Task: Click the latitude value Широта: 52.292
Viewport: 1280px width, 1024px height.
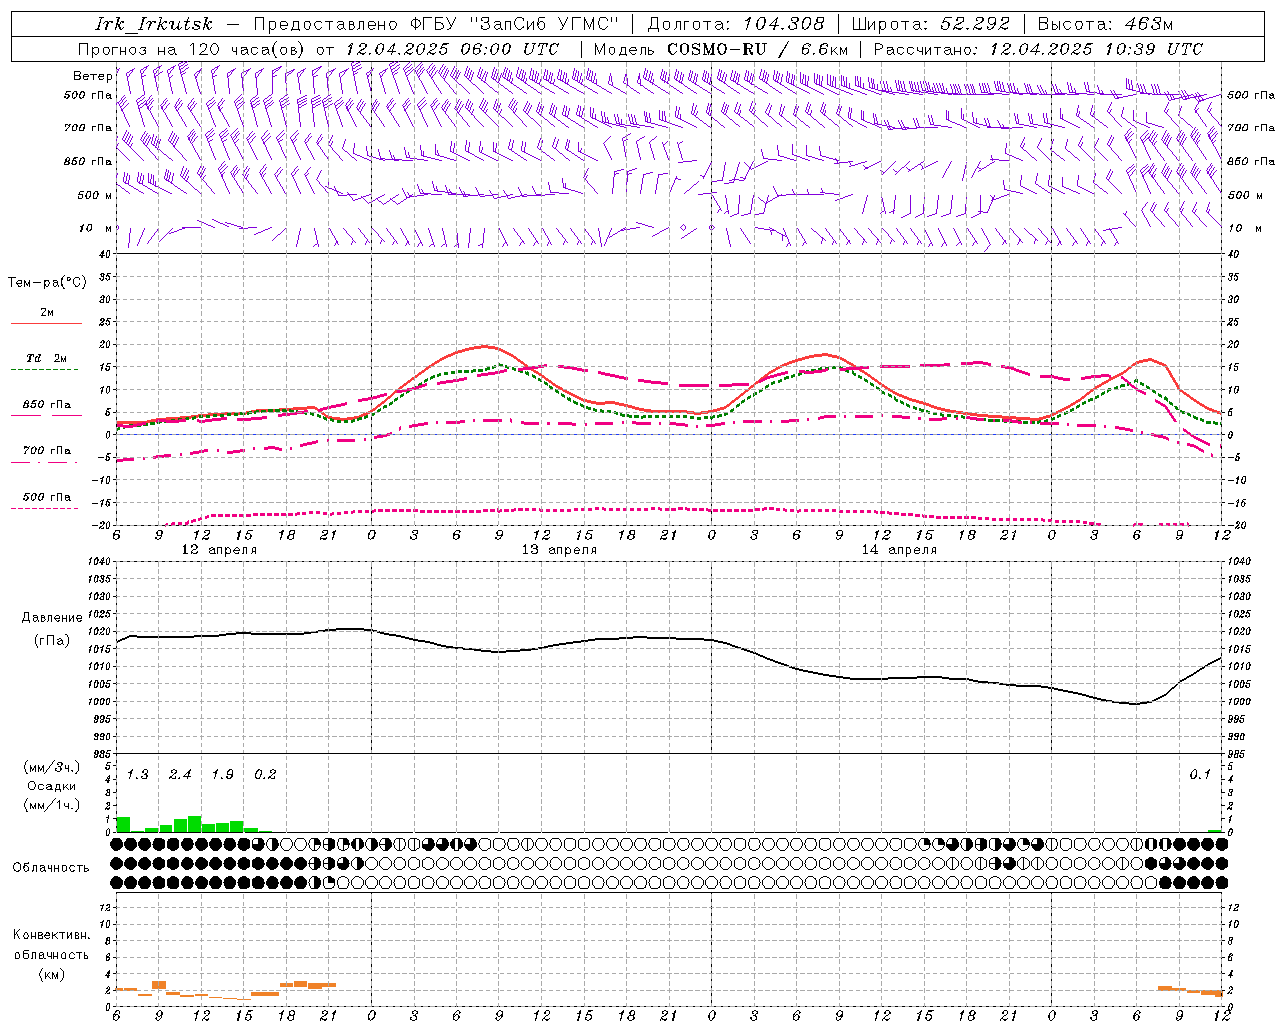Action: point(931,24)
